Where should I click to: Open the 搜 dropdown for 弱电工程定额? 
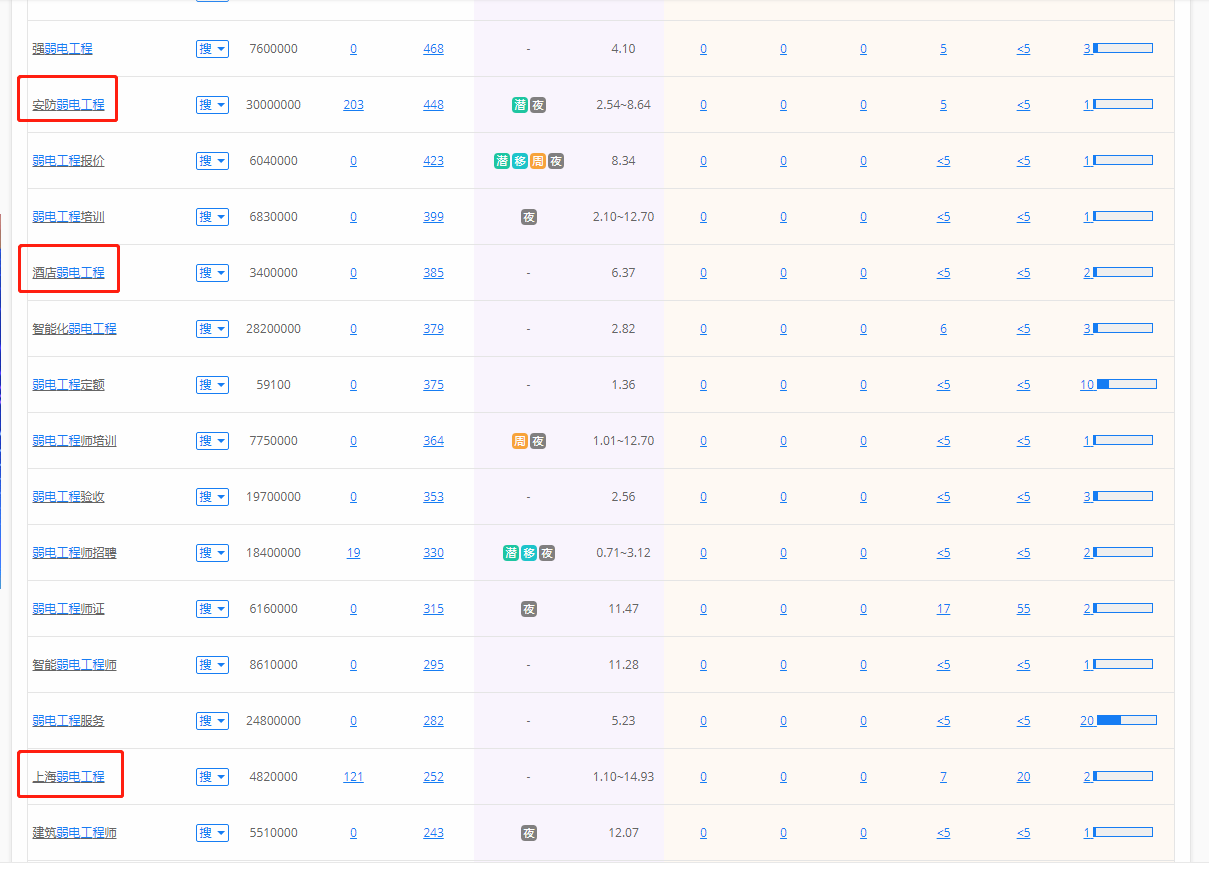tap(212, 385)
